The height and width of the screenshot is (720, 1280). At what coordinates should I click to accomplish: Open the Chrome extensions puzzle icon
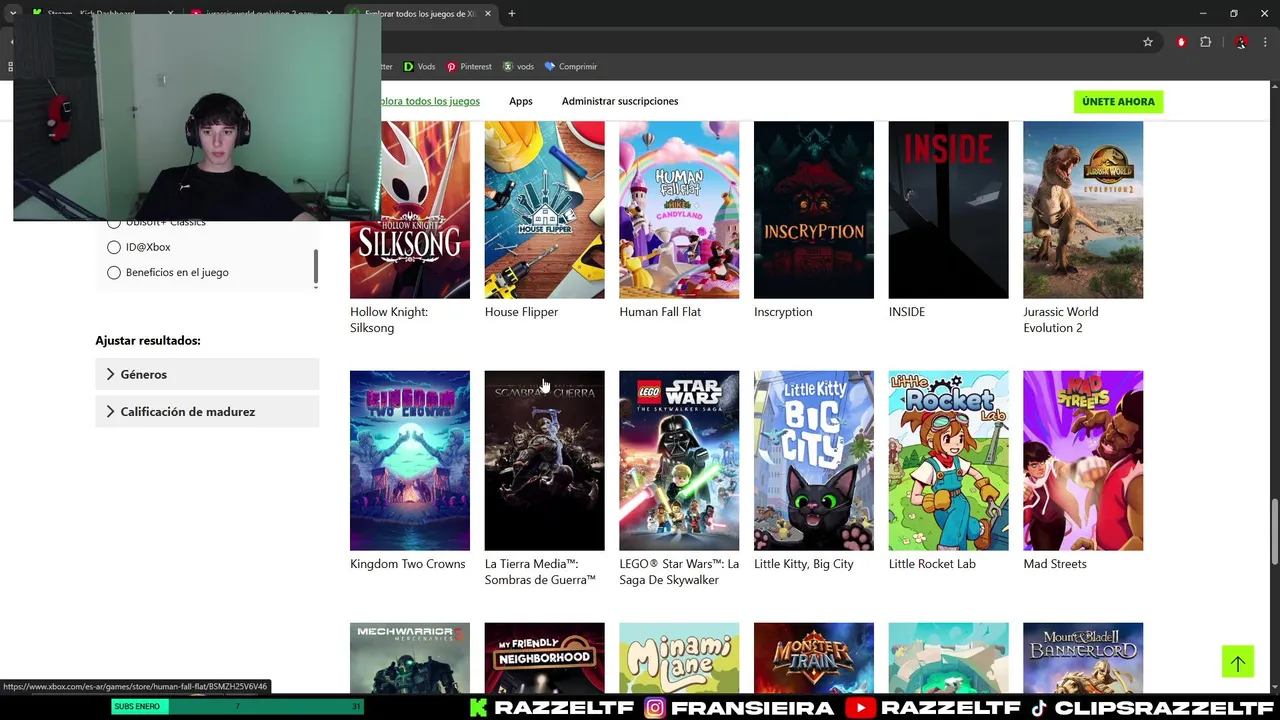pos(1205,42)
